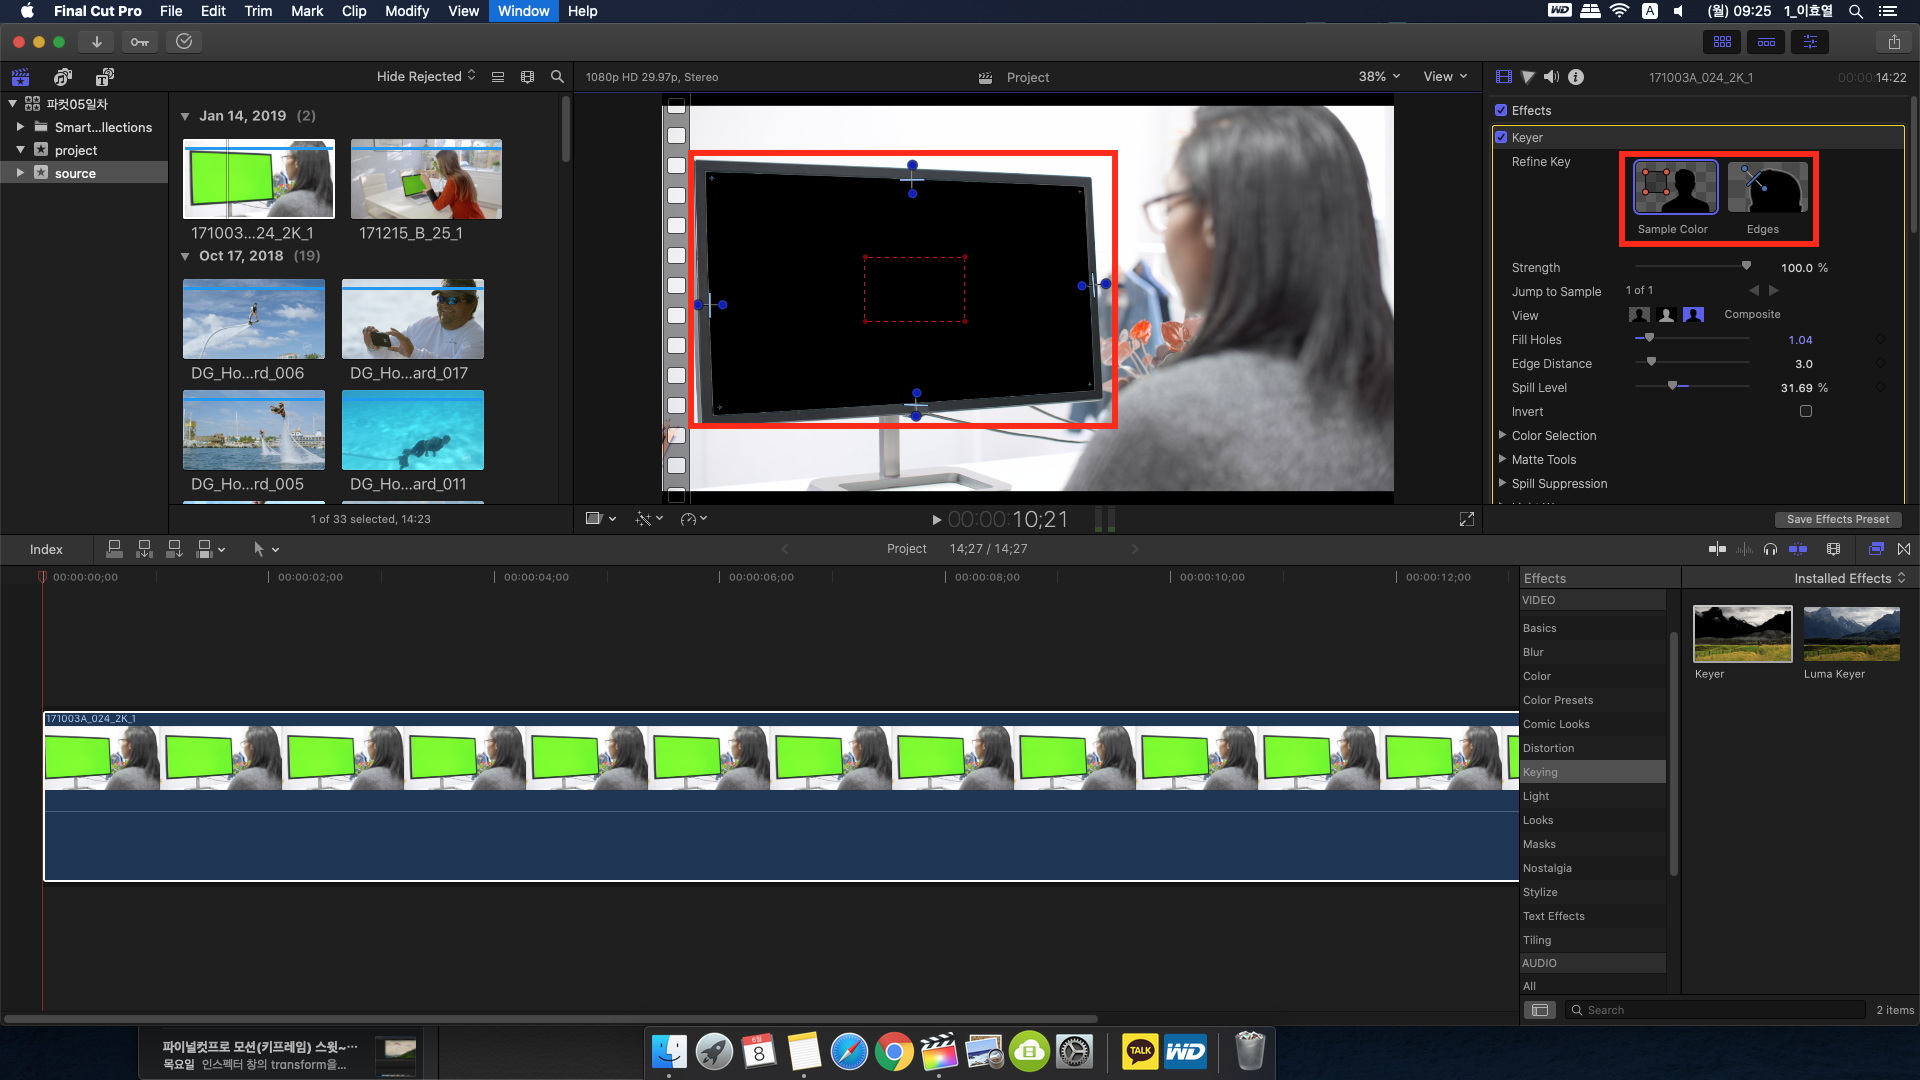
Task: Click the share export icon
Action: coord(1894,42)
